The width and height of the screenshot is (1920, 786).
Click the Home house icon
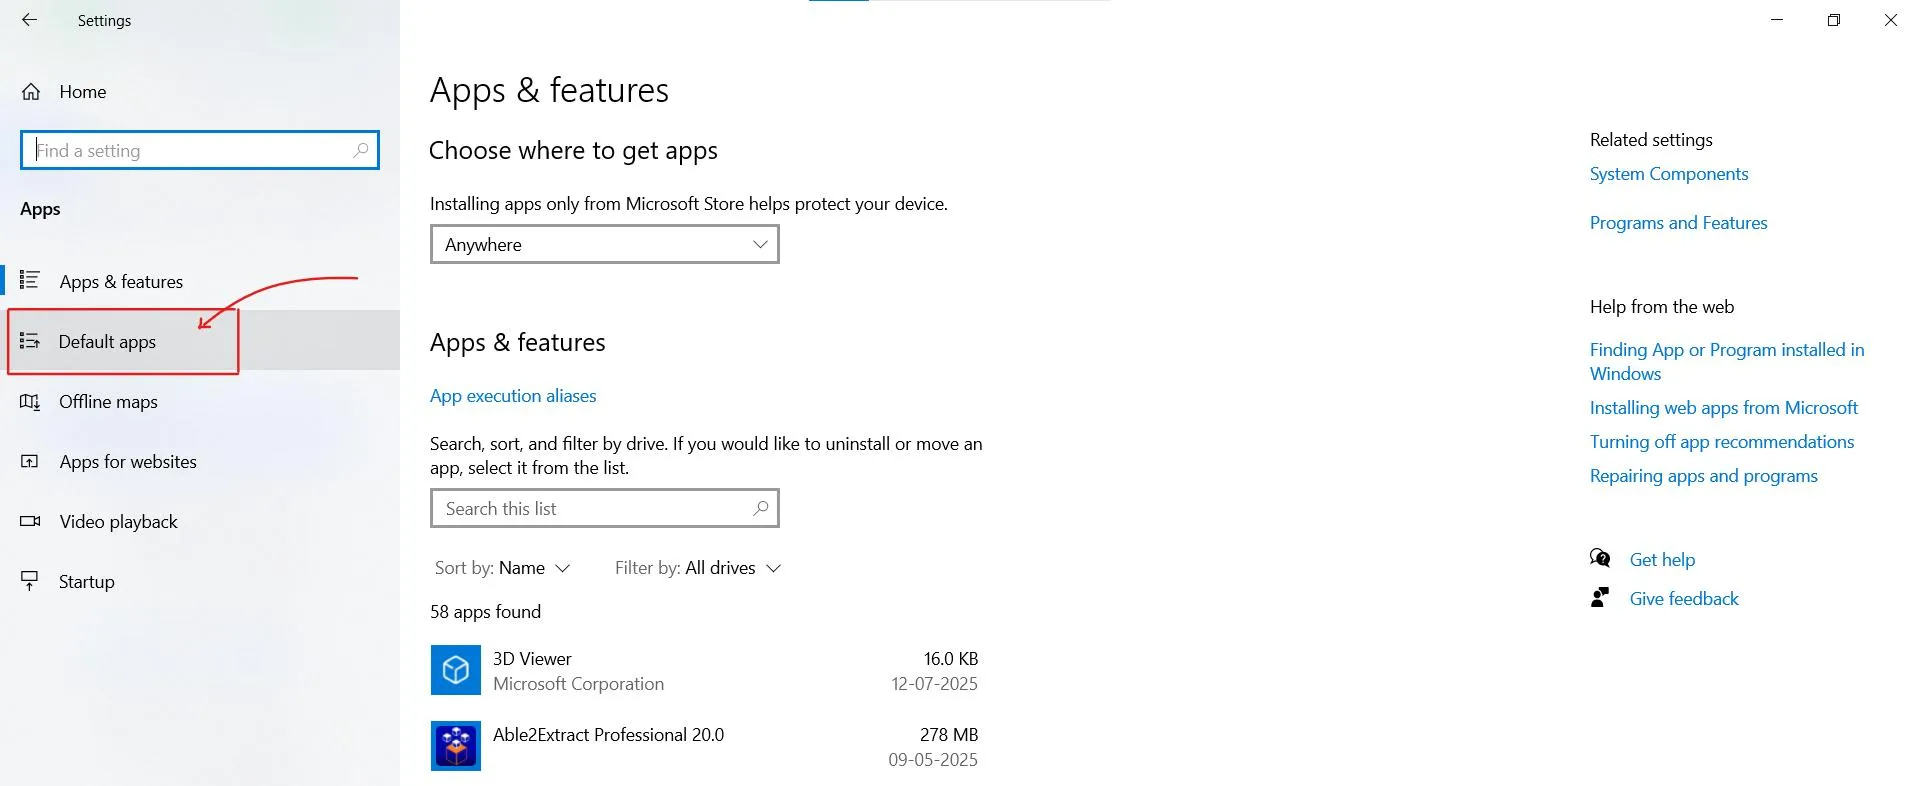[31, 92]
